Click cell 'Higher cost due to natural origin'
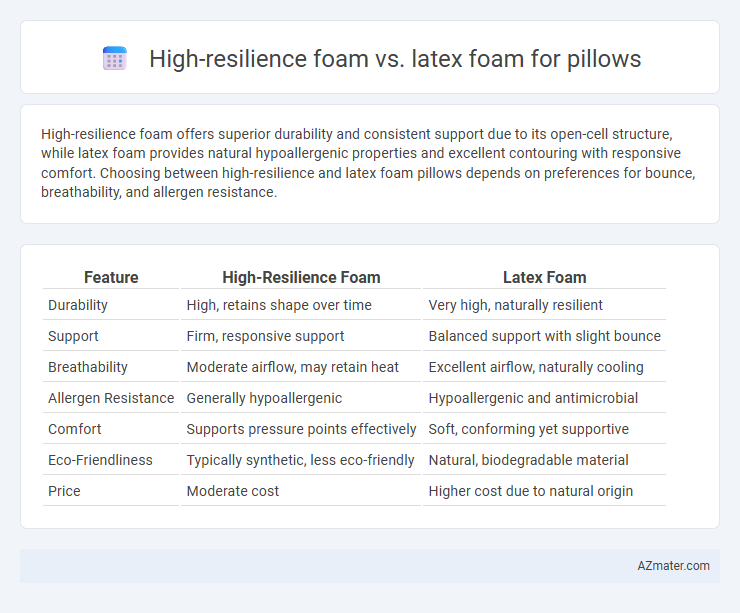 [530, 491]
